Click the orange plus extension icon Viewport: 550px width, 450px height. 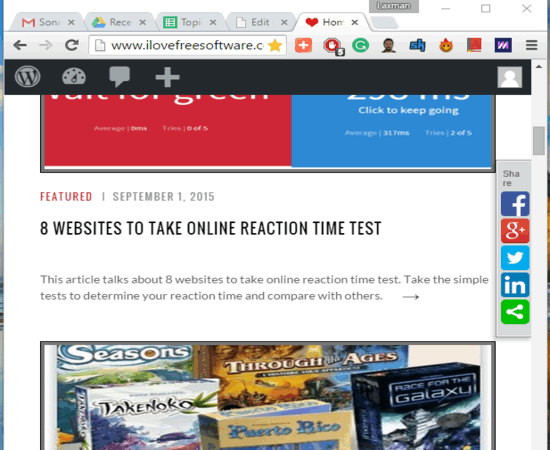[303, 45]
